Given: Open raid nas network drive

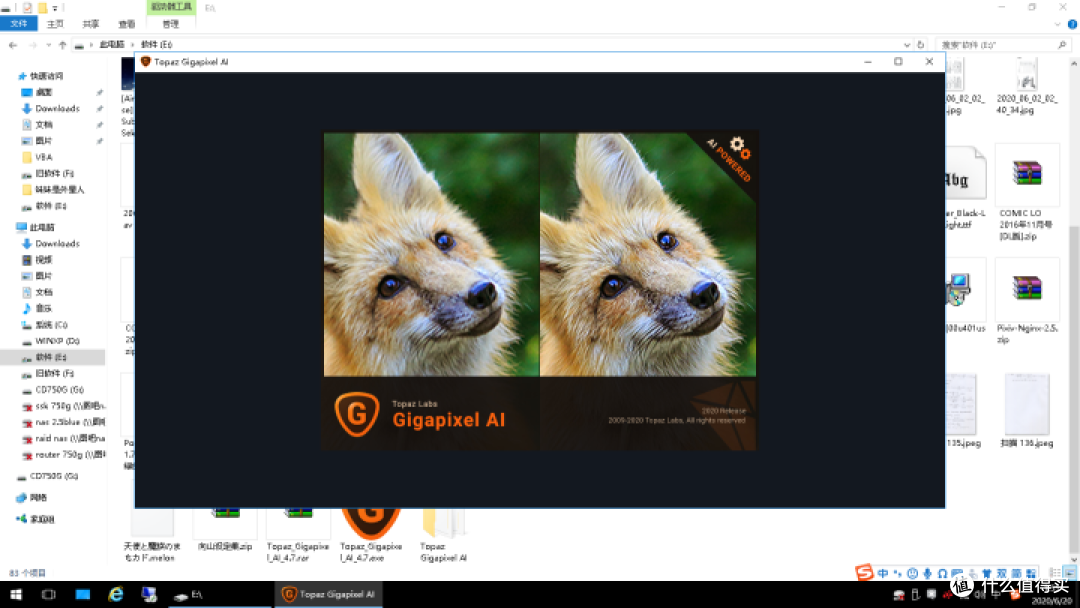Looking at the screenshot, I should pos(69,439).
